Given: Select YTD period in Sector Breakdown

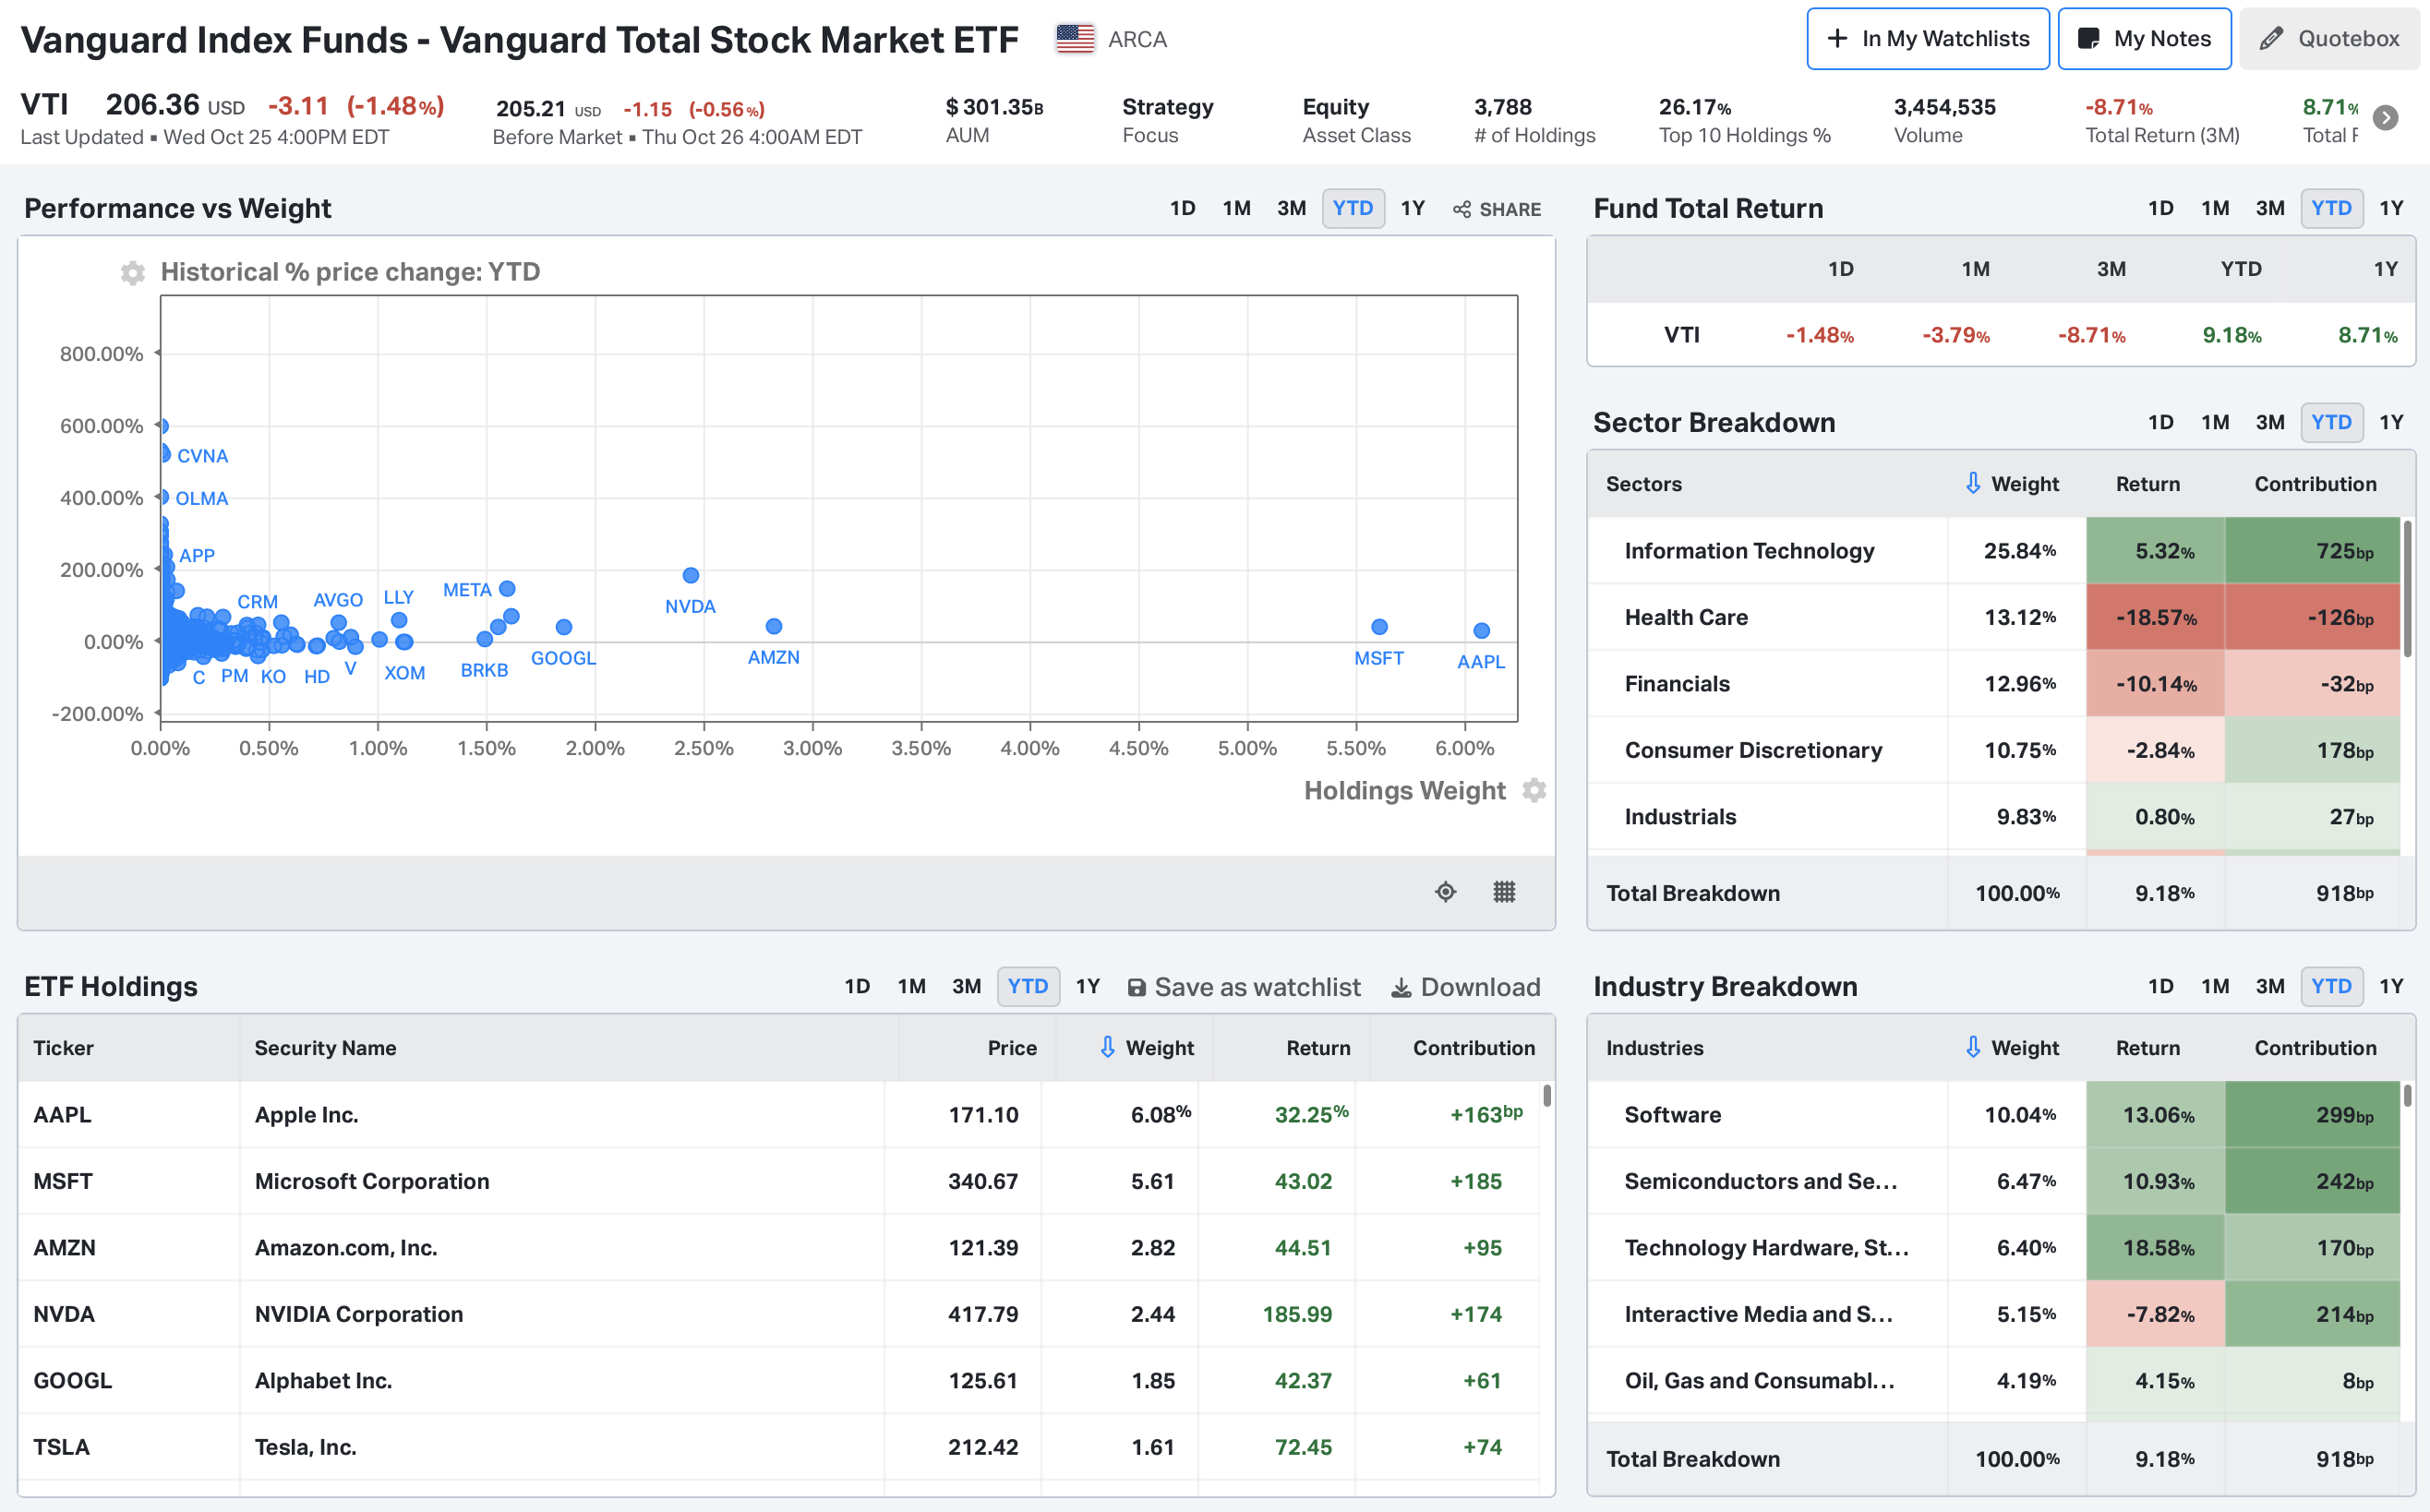Looking at the screenshot, I should [2331, 422].
